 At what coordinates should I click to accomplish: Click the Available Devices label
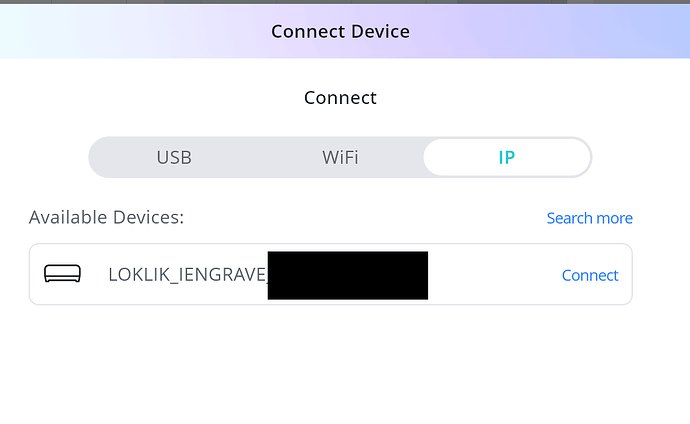tap(107, 217)
